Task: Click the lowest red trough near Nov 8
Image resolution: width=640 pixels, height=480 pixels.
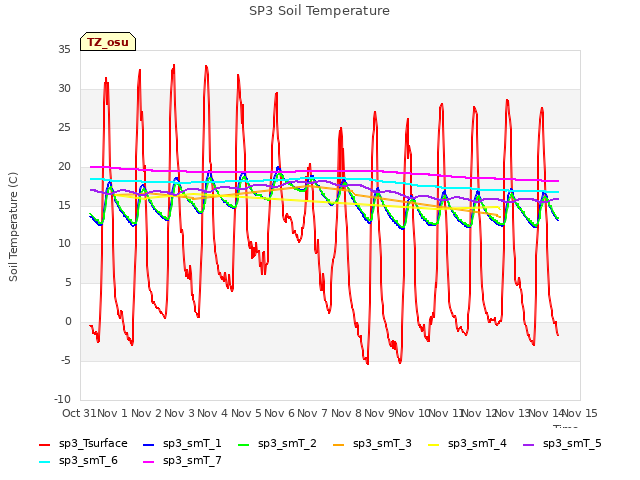Action: coord(367,363)
